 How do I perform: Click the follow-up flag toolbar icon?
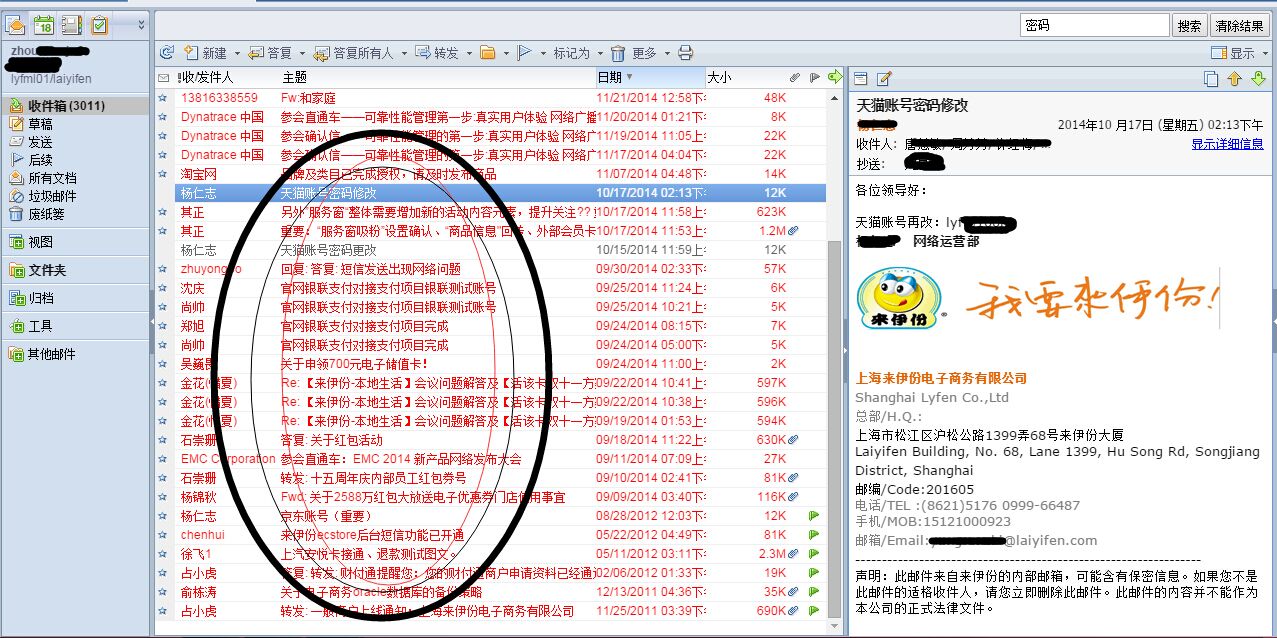pyautogui.click(x=524, y=53)
